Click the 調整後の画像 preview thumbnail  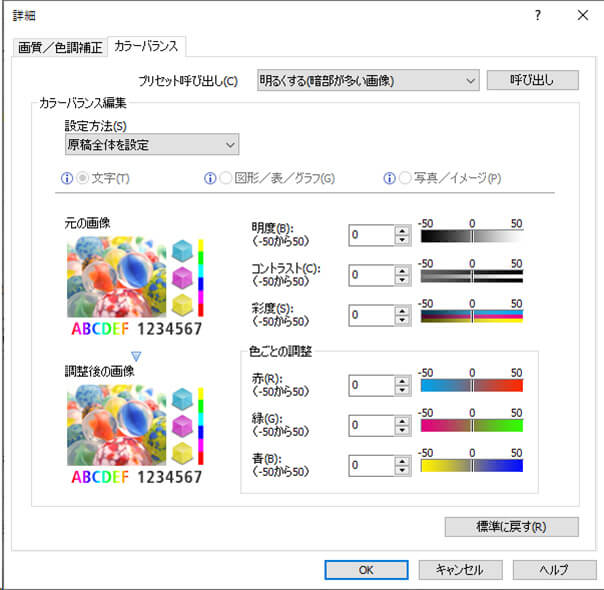click(x=134, y=423)
